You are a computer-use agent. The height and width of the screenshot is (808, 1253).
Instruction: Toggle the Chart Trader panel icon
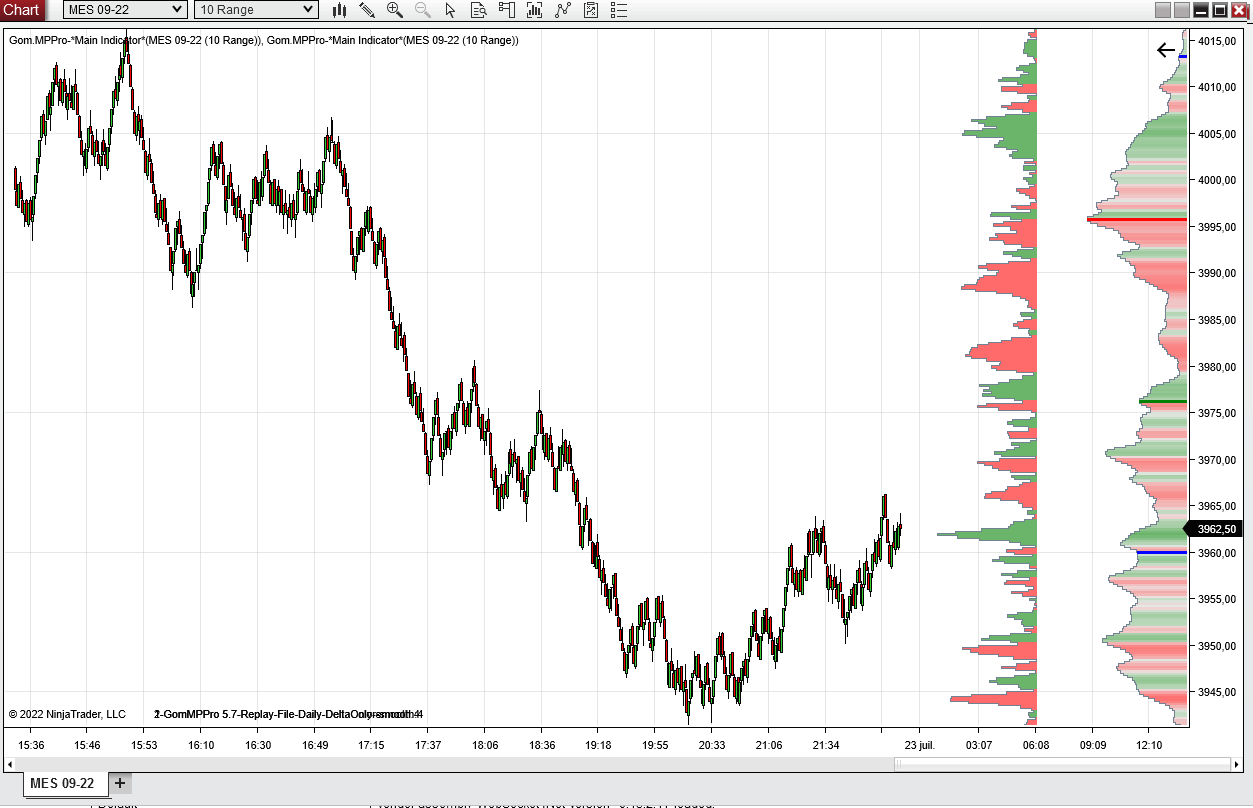(506, 10)
